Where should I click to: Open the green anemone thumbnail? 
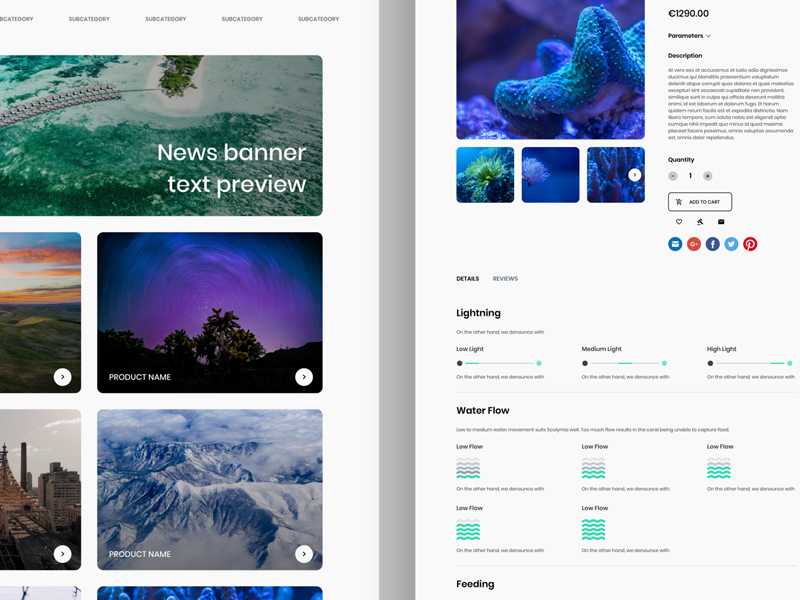coord(485,175)
